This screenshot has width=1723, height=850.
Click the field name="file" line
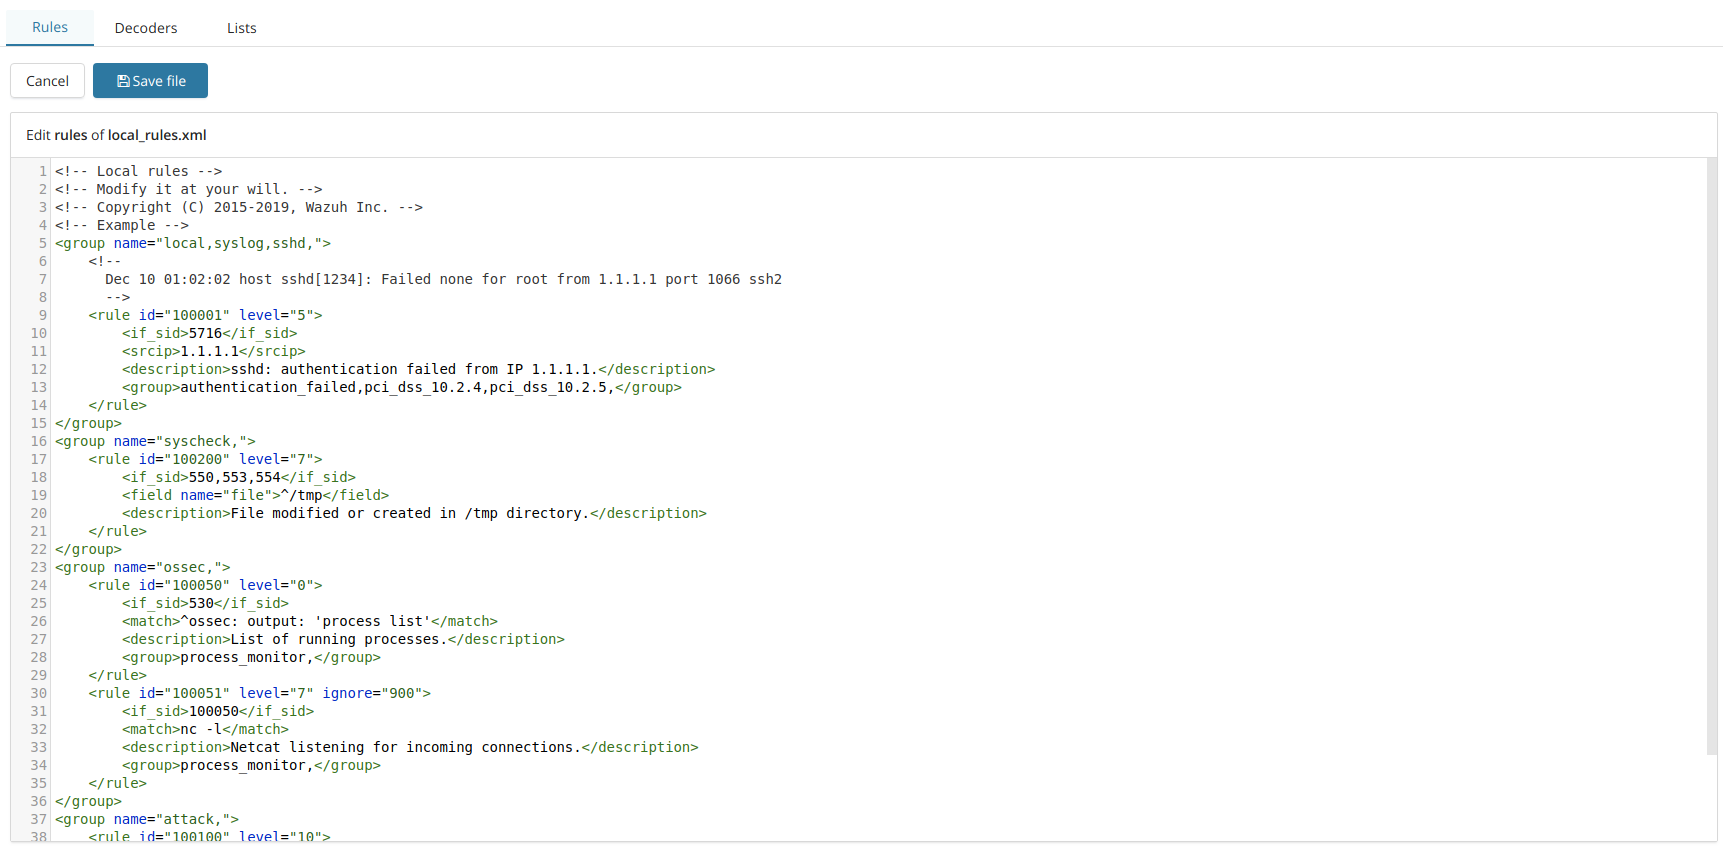pyautogui.click(x=255, y=495)
